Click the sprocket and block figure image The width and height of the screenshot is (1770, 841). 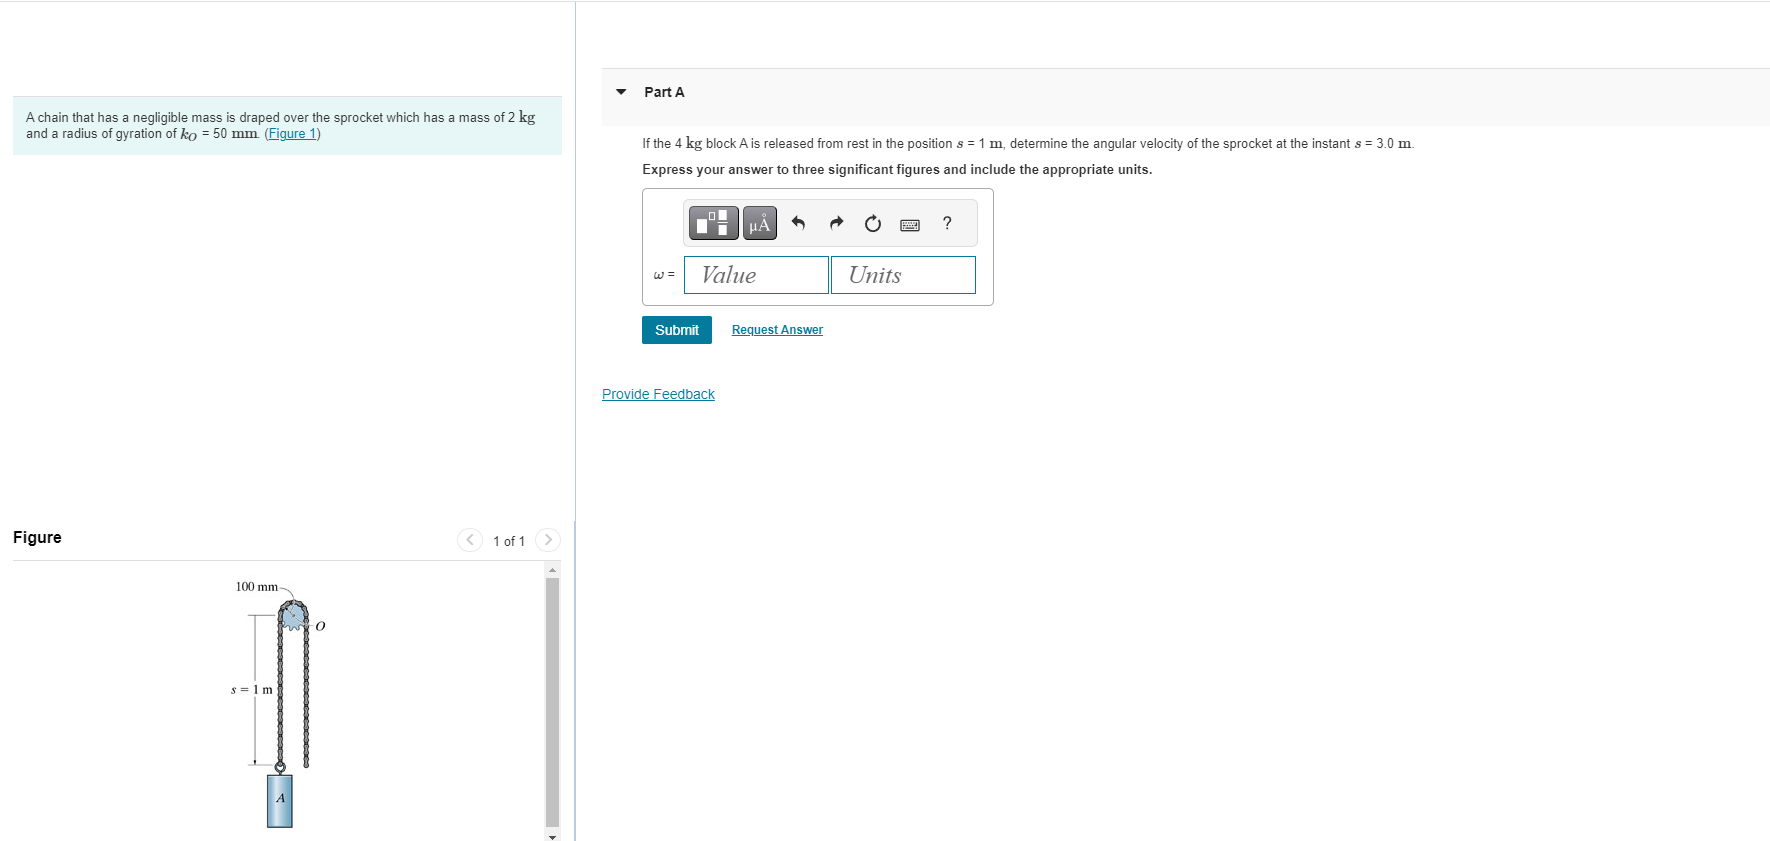click(x=280, y=704)
